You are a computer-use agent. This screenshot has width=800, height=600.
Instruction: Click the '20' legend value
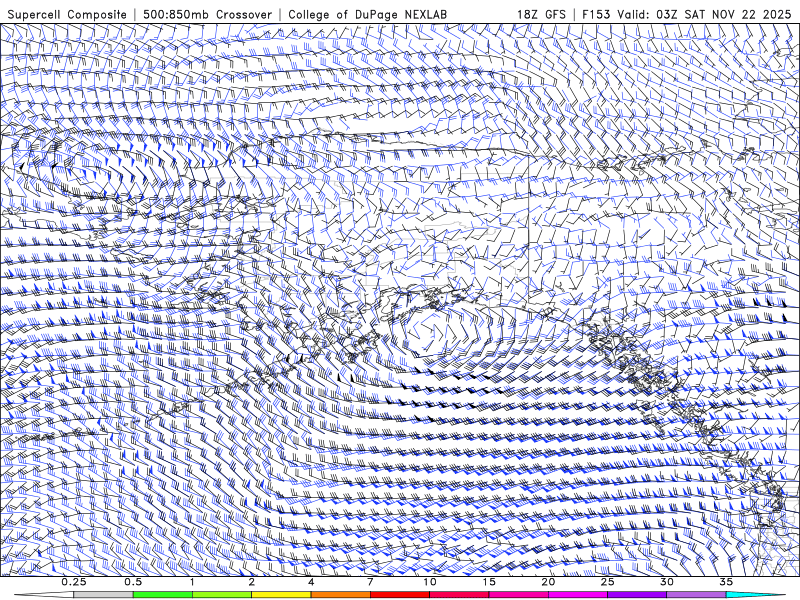[x=548, y=582]
